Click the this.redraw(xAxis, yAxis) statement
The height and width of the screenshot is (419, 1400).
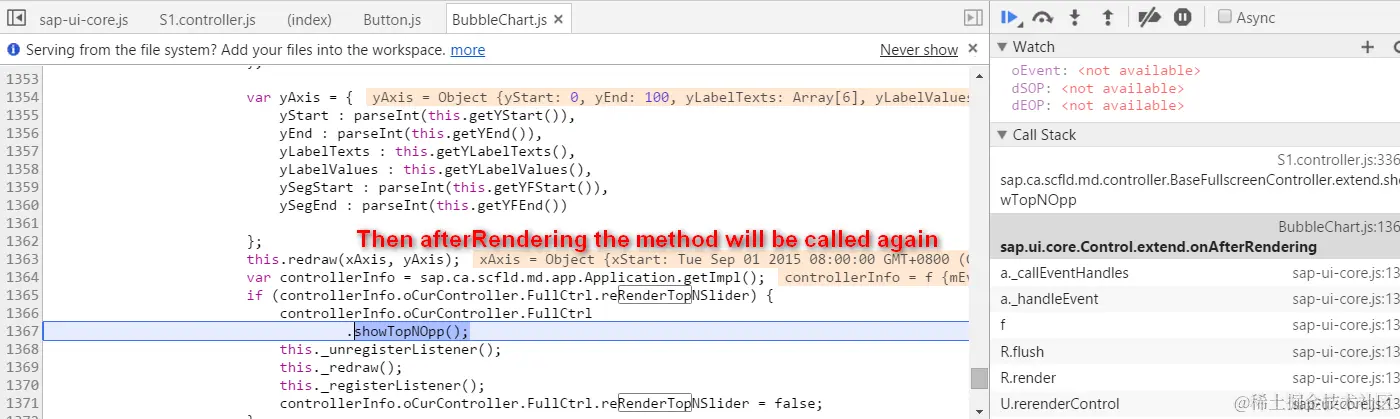click(354, 259)
